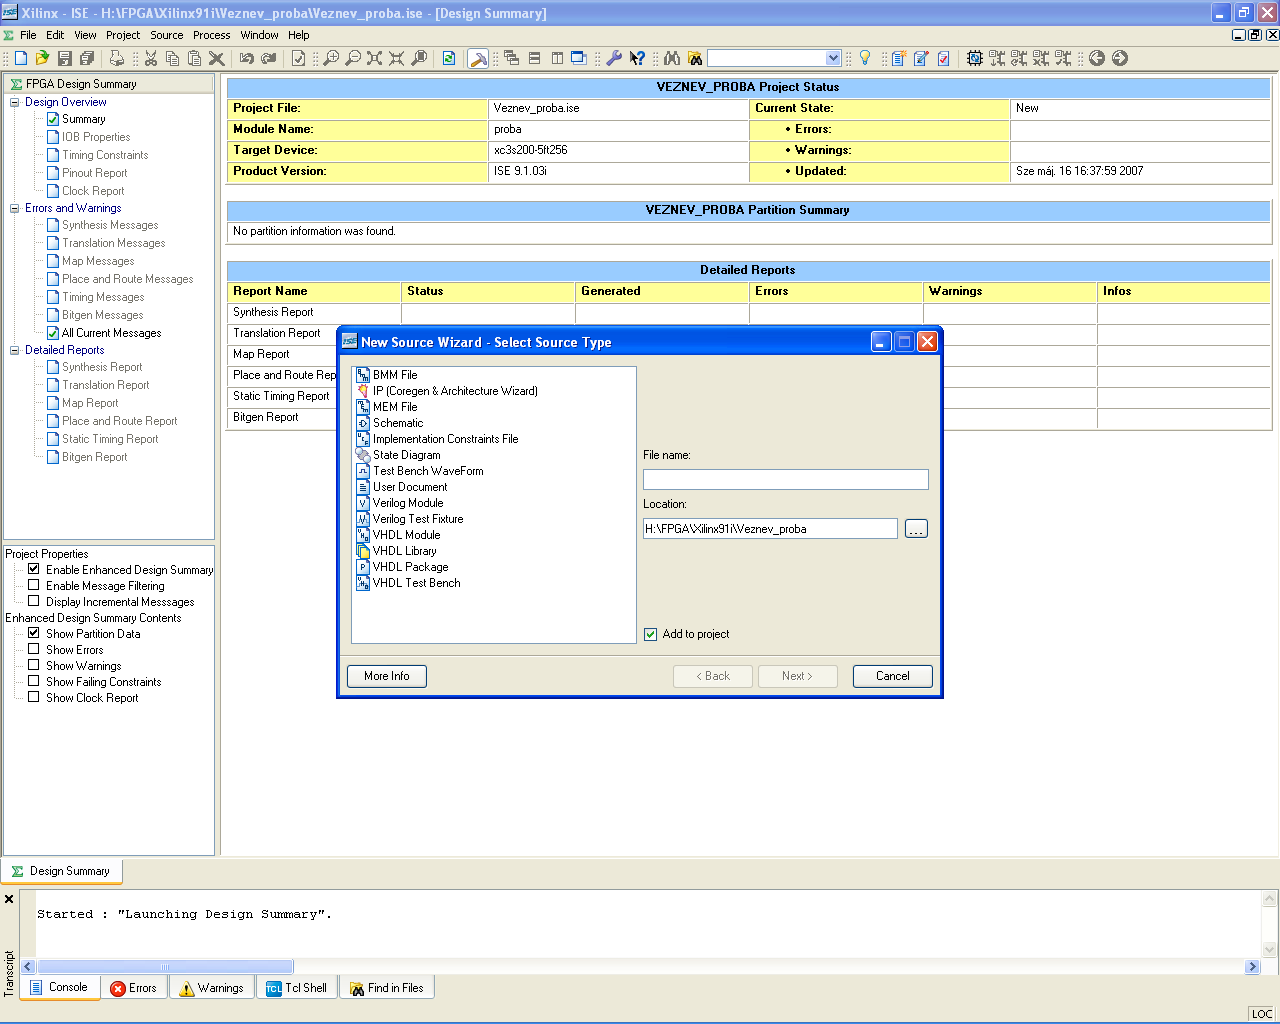This screenshot has width=1280, height=1024.
Task: Open the Find in Files tab
Action: 387,988
